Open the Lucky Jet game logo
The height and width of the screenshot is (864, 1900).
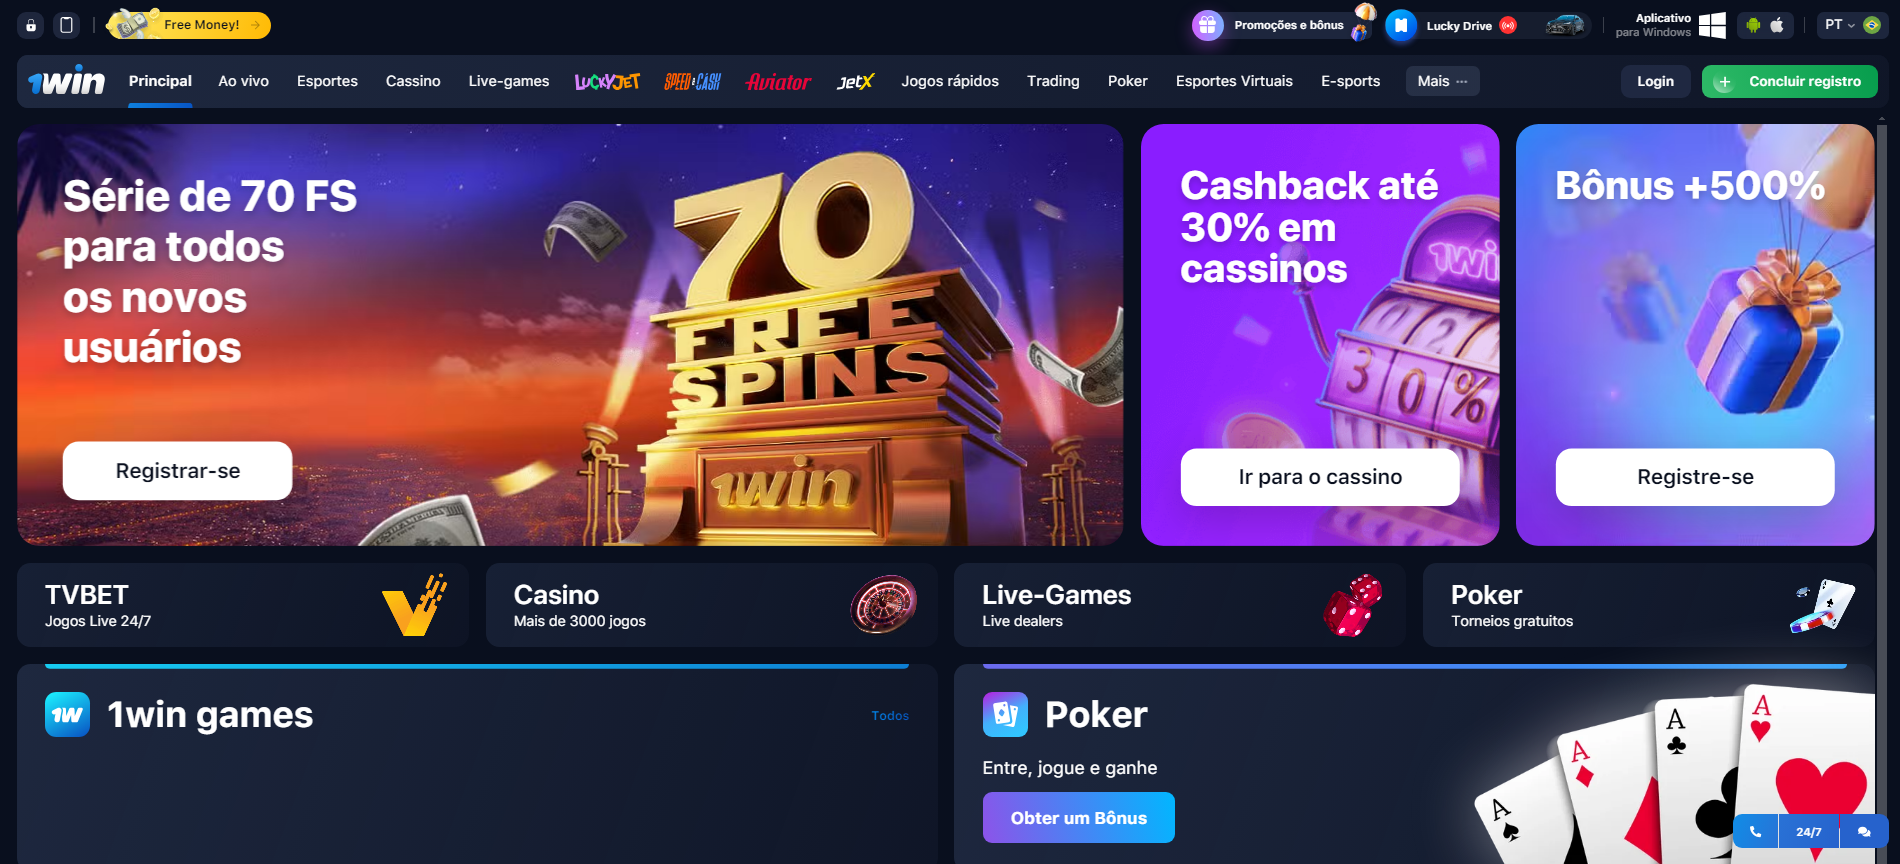[x=607, y=81]
